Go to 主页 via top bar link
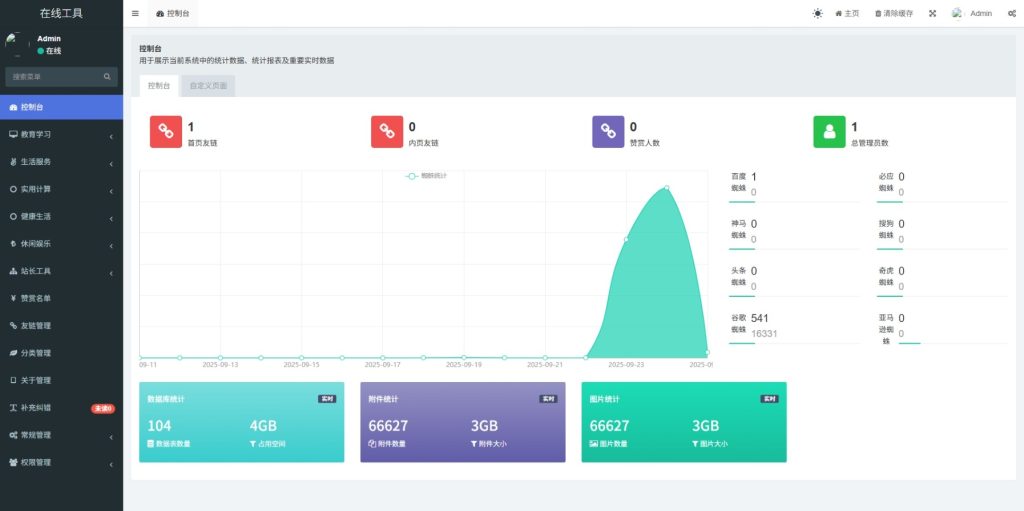This screenshot has width=1024, height=511. click(847, 14)
